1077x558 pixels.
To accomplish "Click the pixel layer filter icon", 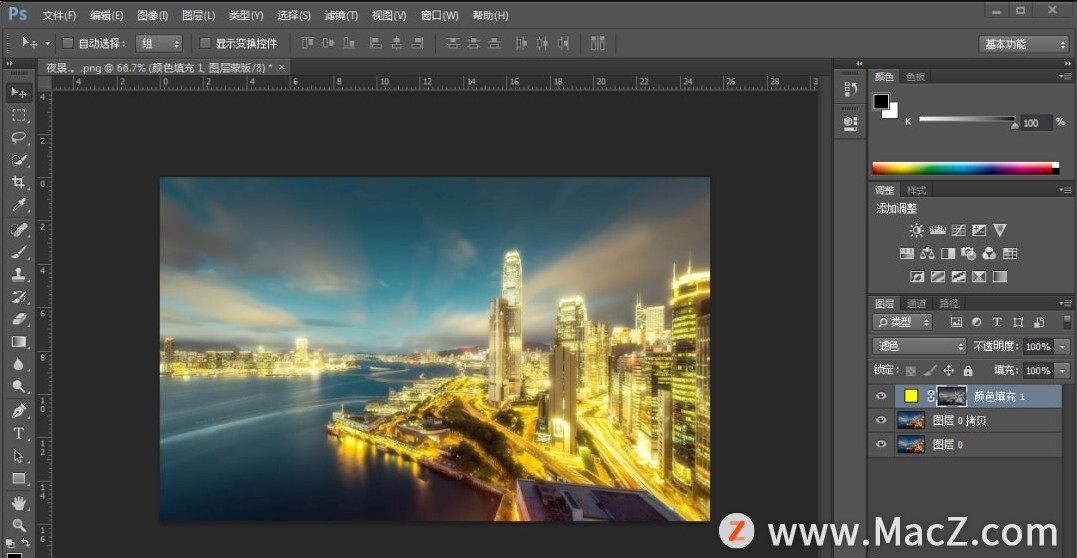I will 955,322.
